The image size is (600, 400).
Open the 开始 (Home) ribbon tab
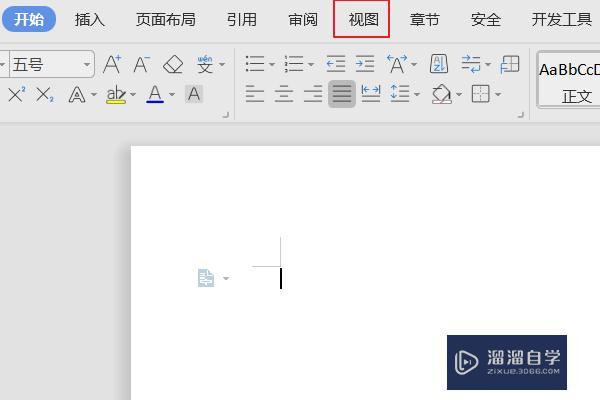[x=29, y=19]
